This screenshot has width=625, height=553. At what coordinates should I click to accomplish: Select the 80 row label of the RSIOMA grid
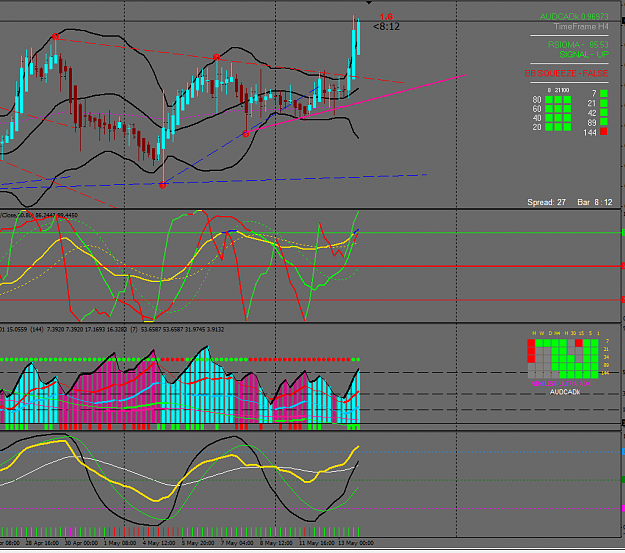tap(537, 100)
